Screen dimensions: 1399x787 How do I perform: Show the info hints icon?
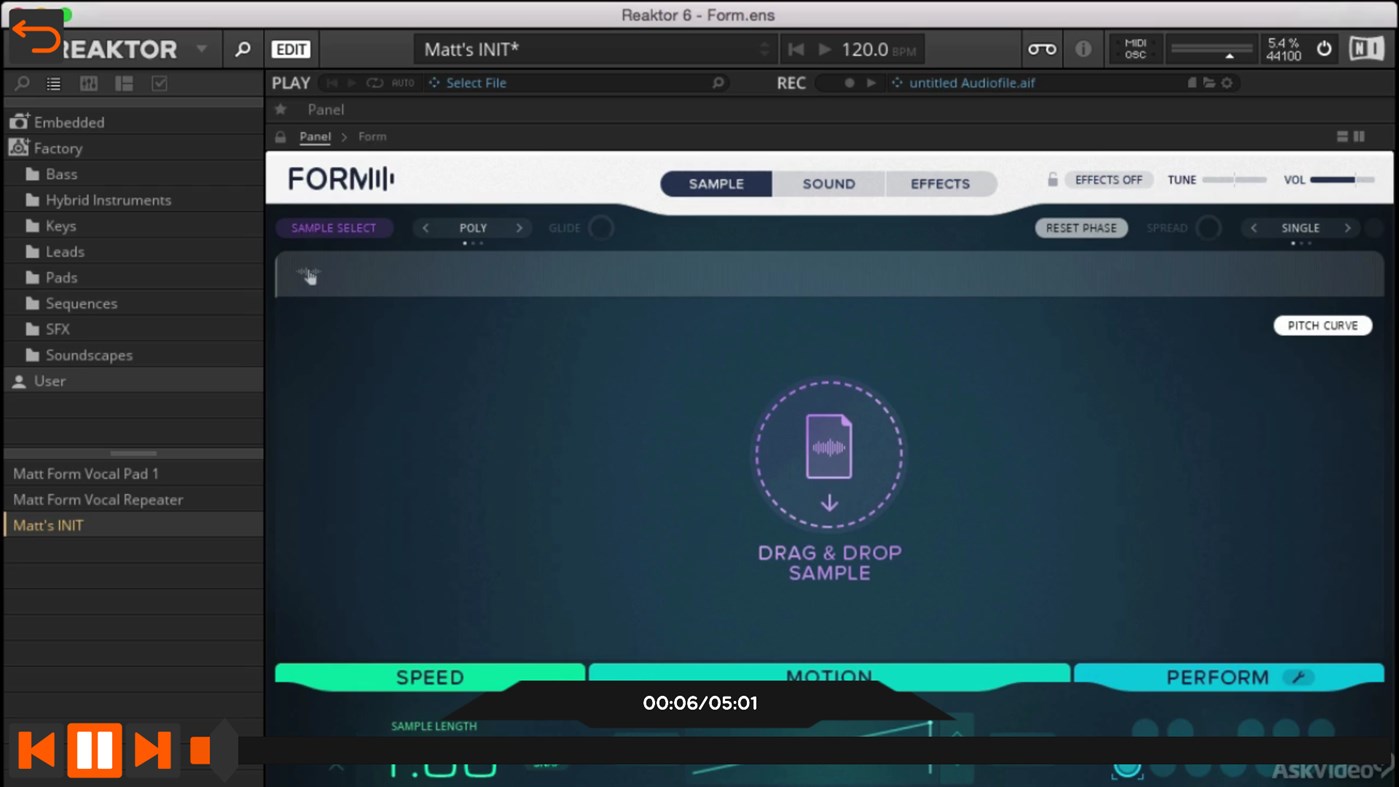1083,49
